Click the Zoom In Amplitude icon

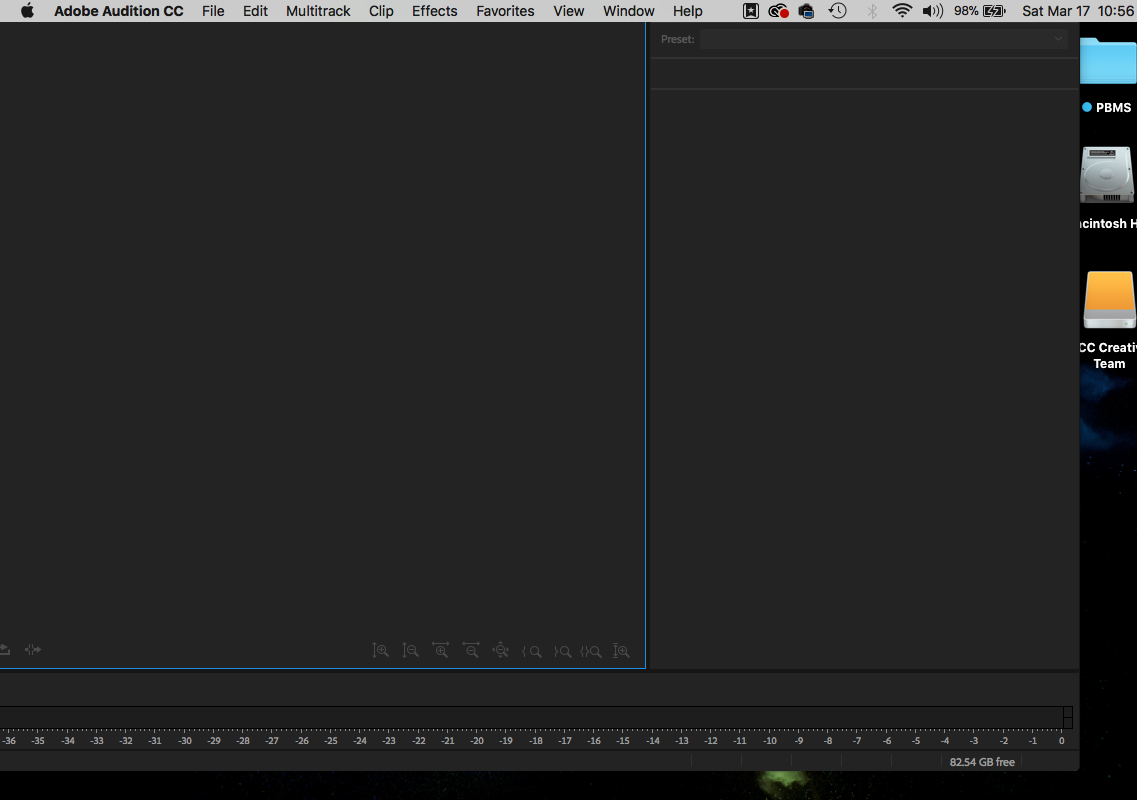381,651
